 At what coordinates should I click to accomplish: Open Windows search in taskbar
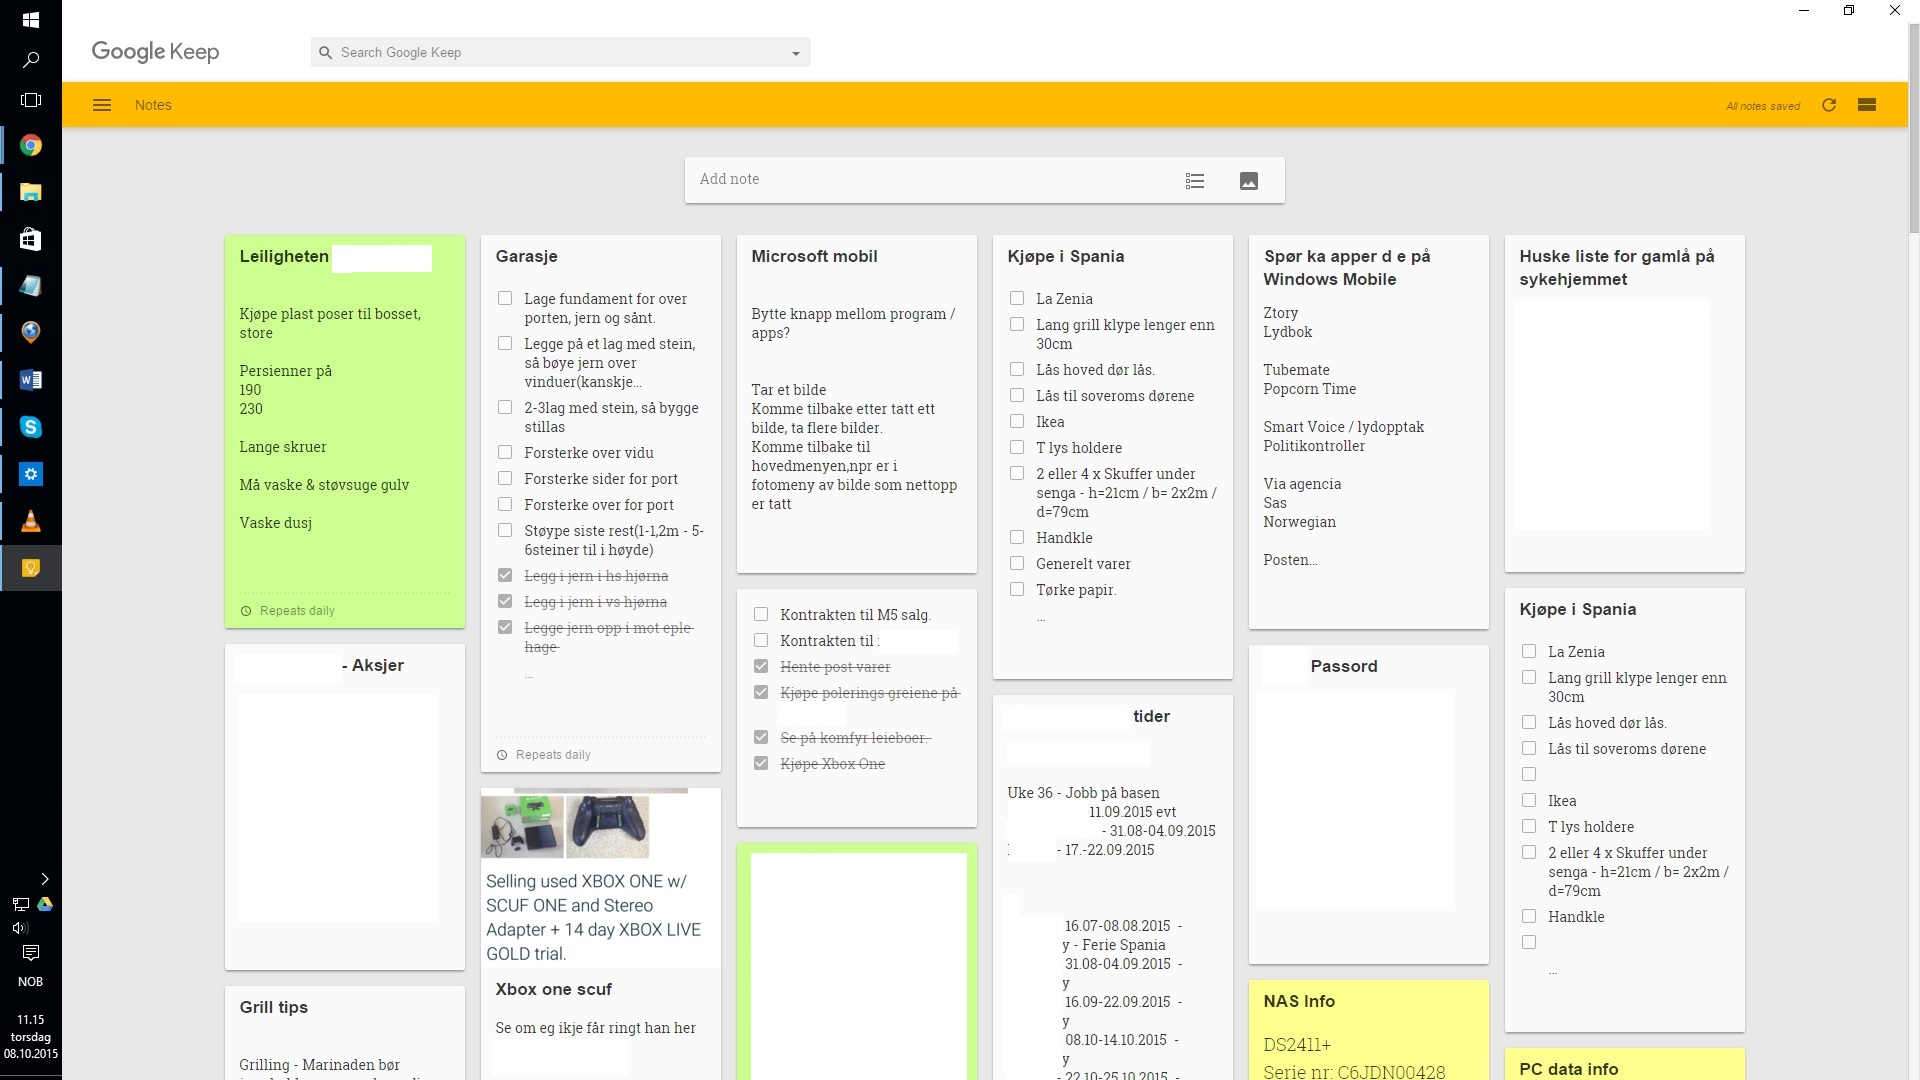tap(30, 60)
